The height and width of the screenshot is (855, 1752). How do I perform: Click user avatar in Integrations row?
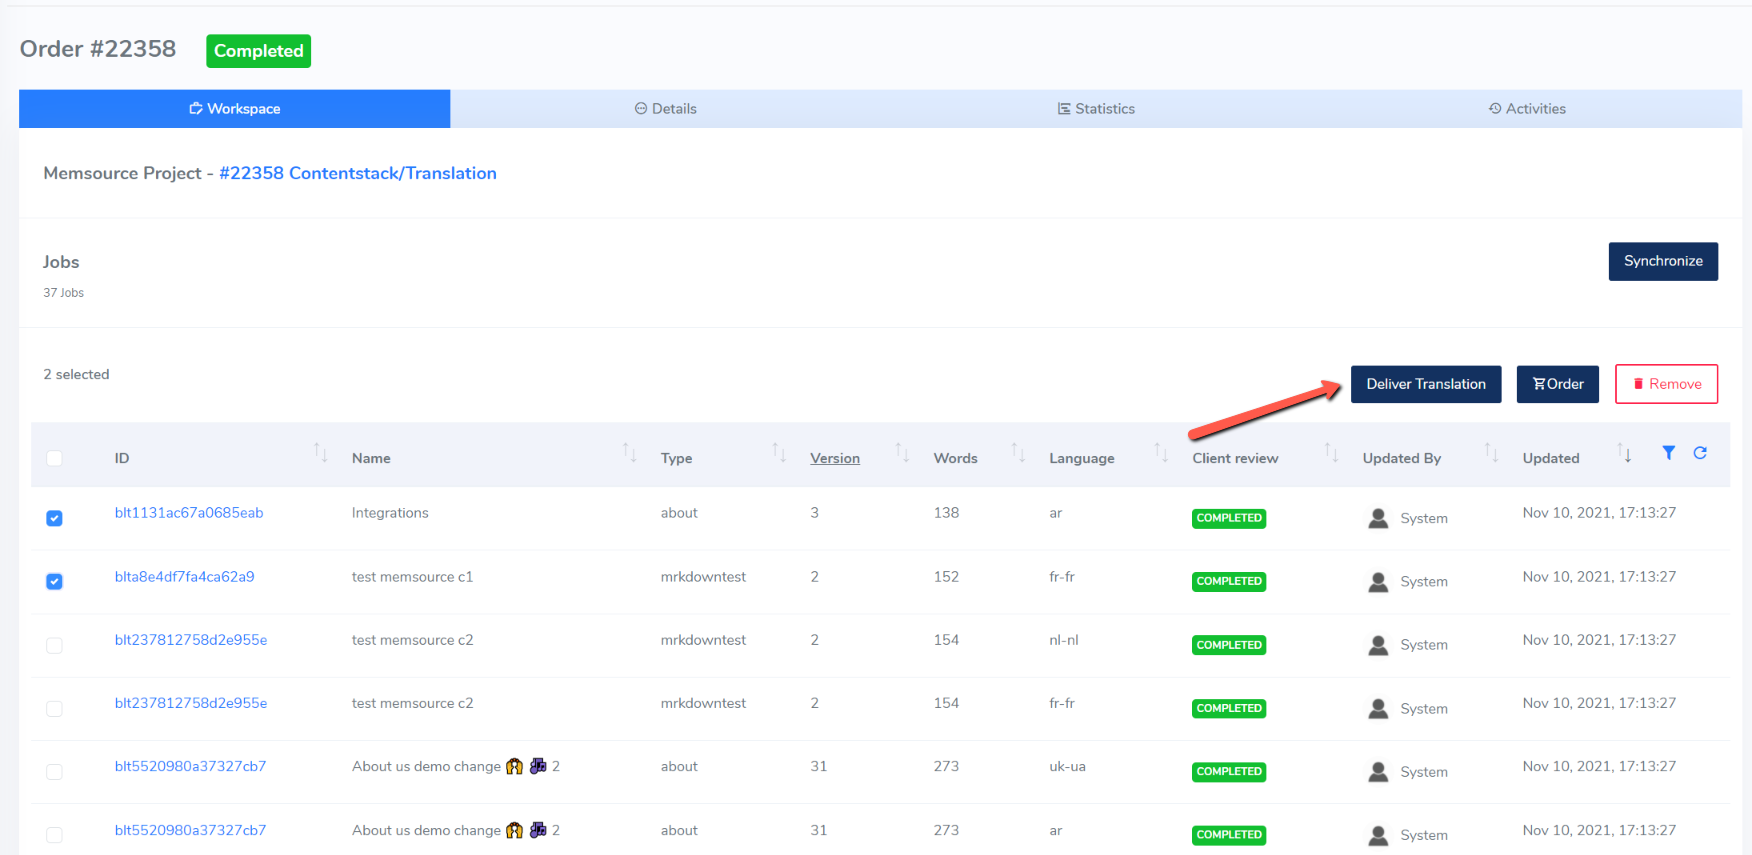coord(1378,518)
